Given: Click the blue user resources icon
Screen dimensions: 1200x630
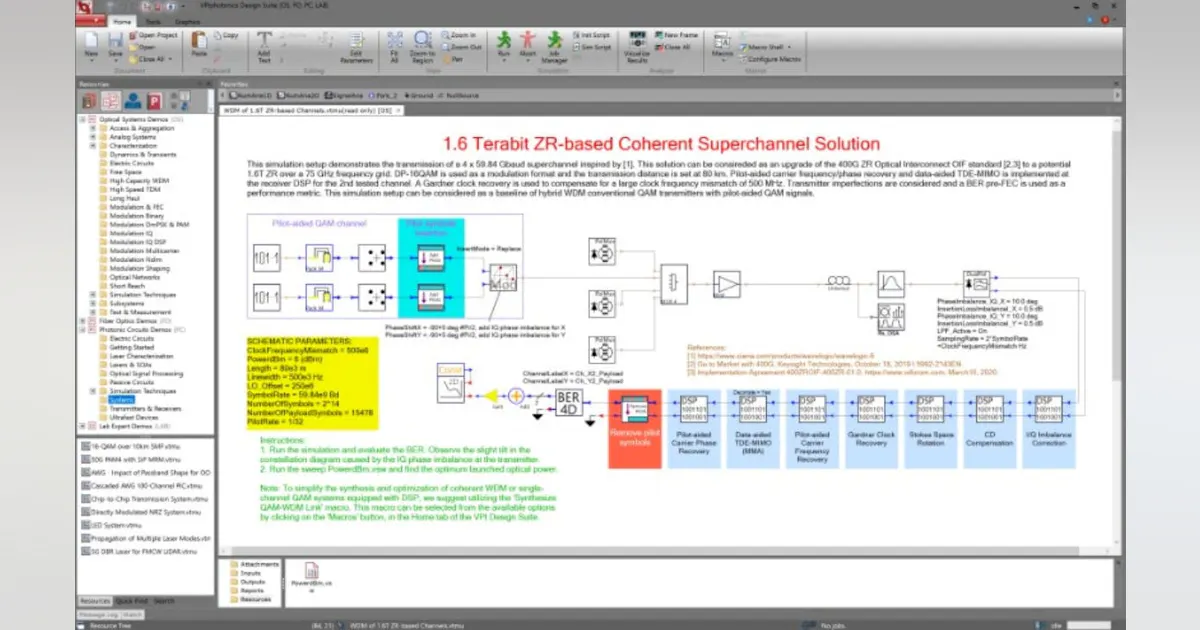Looking at the screenshot, I should (x=134, y=101).
